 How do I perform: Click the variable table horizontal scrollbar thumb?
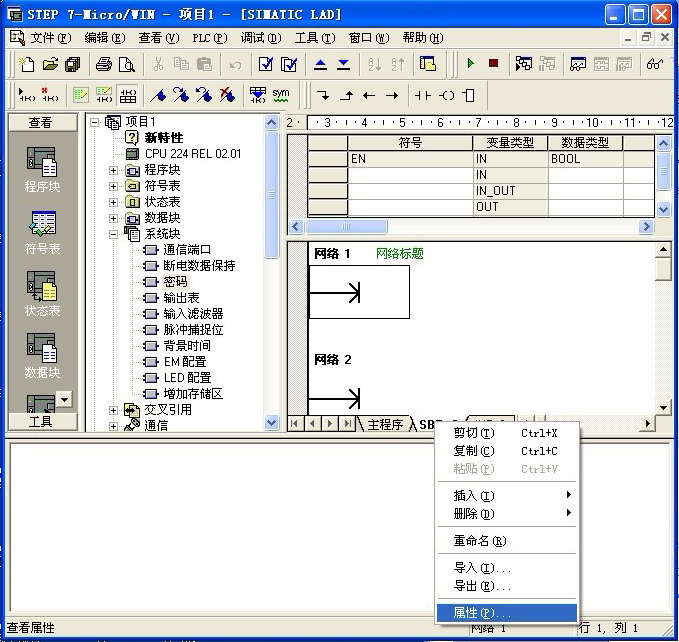(x=346, y=226)
